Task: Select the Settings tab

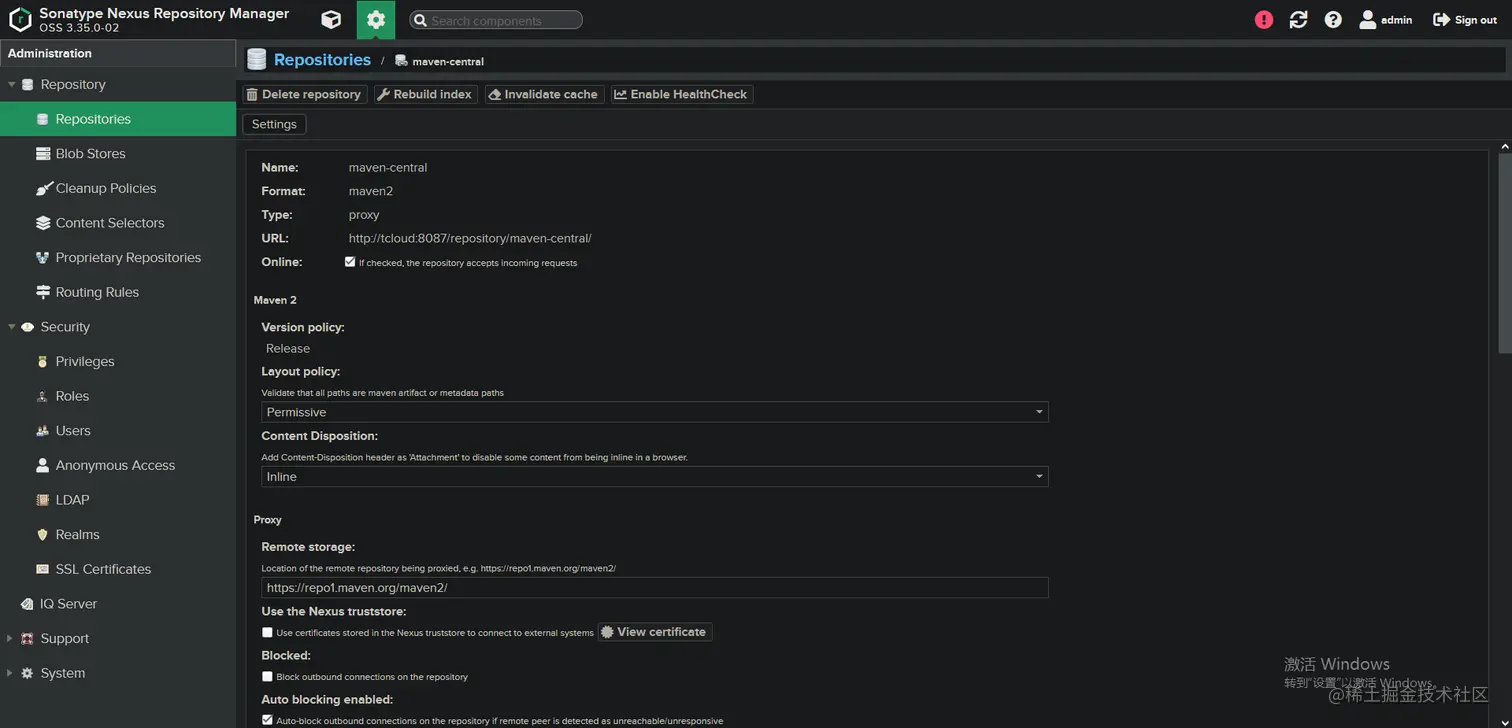Action: (x=274, y=124)
